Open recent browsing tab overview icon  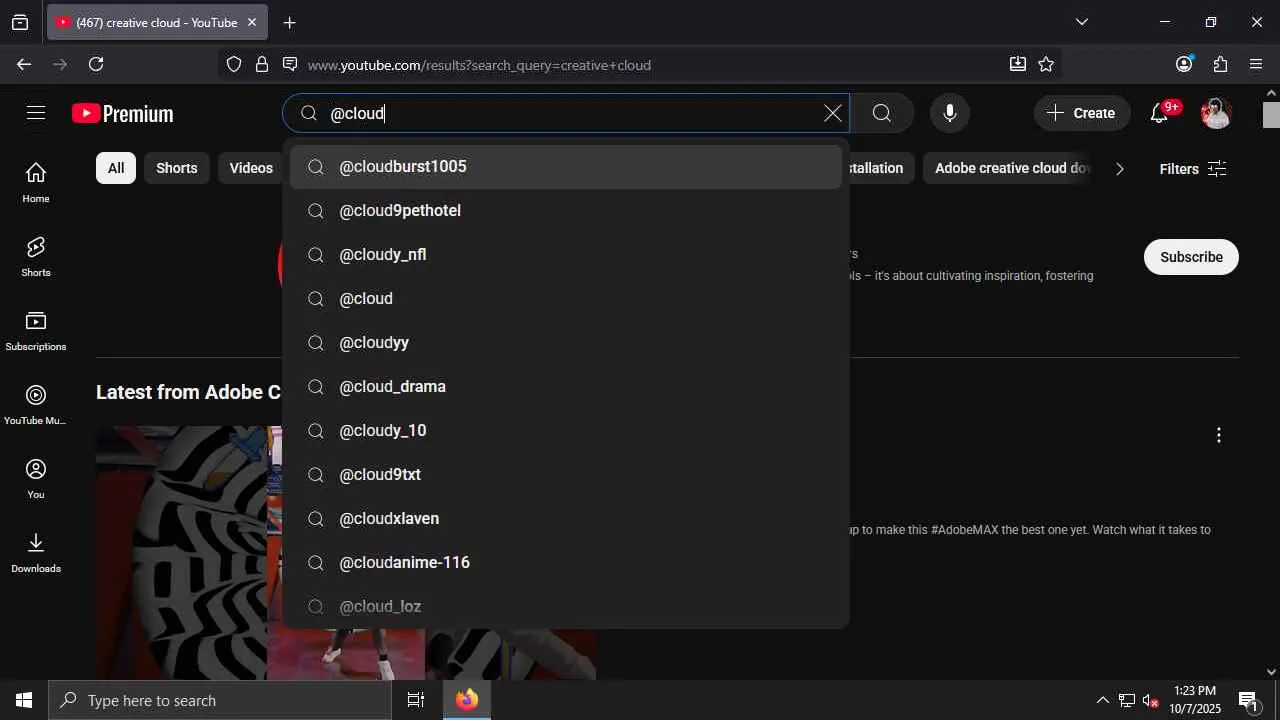(20, 22)
